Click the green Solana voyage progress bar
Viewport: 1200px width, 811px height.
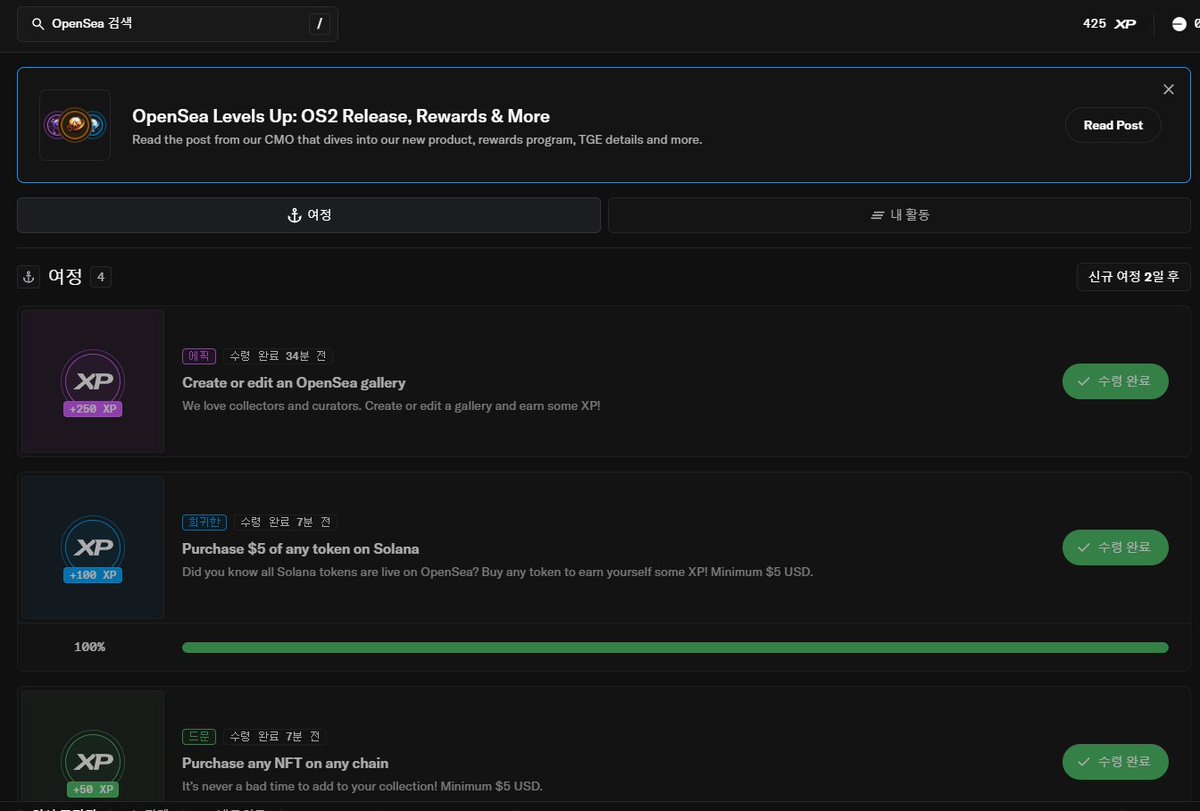675,647
